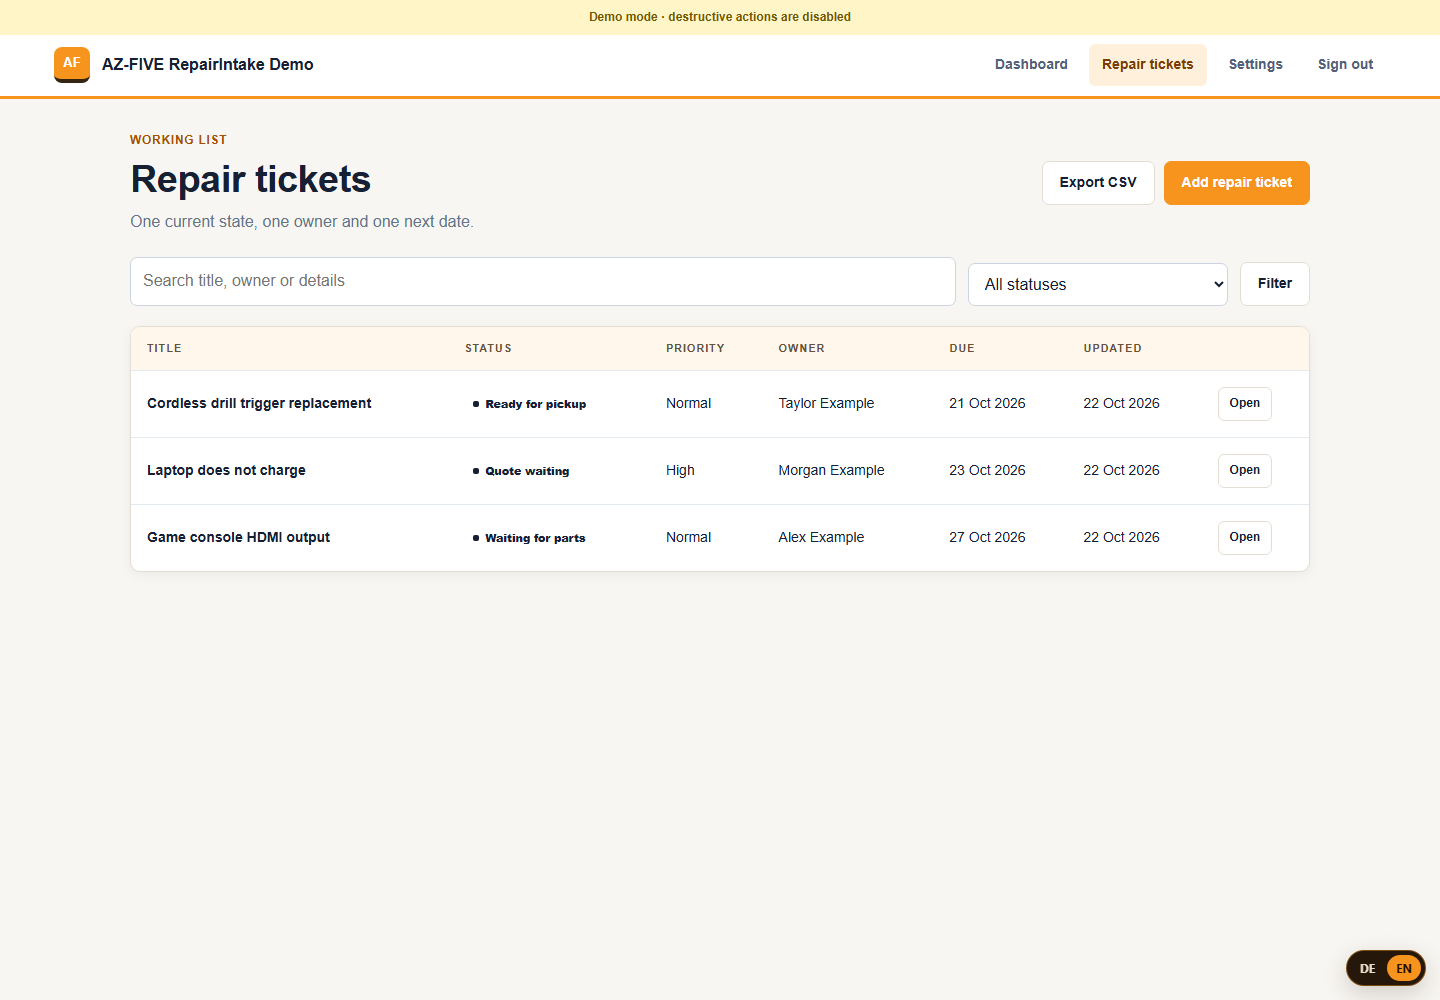Add a new repair ticket
The image size is (1440, 1000).
[1237, 183]
